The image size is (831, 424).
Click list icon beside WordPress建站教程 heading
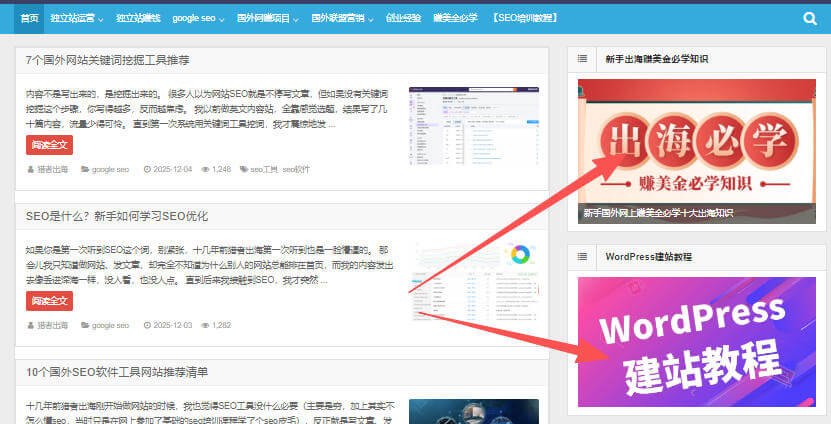582,257
